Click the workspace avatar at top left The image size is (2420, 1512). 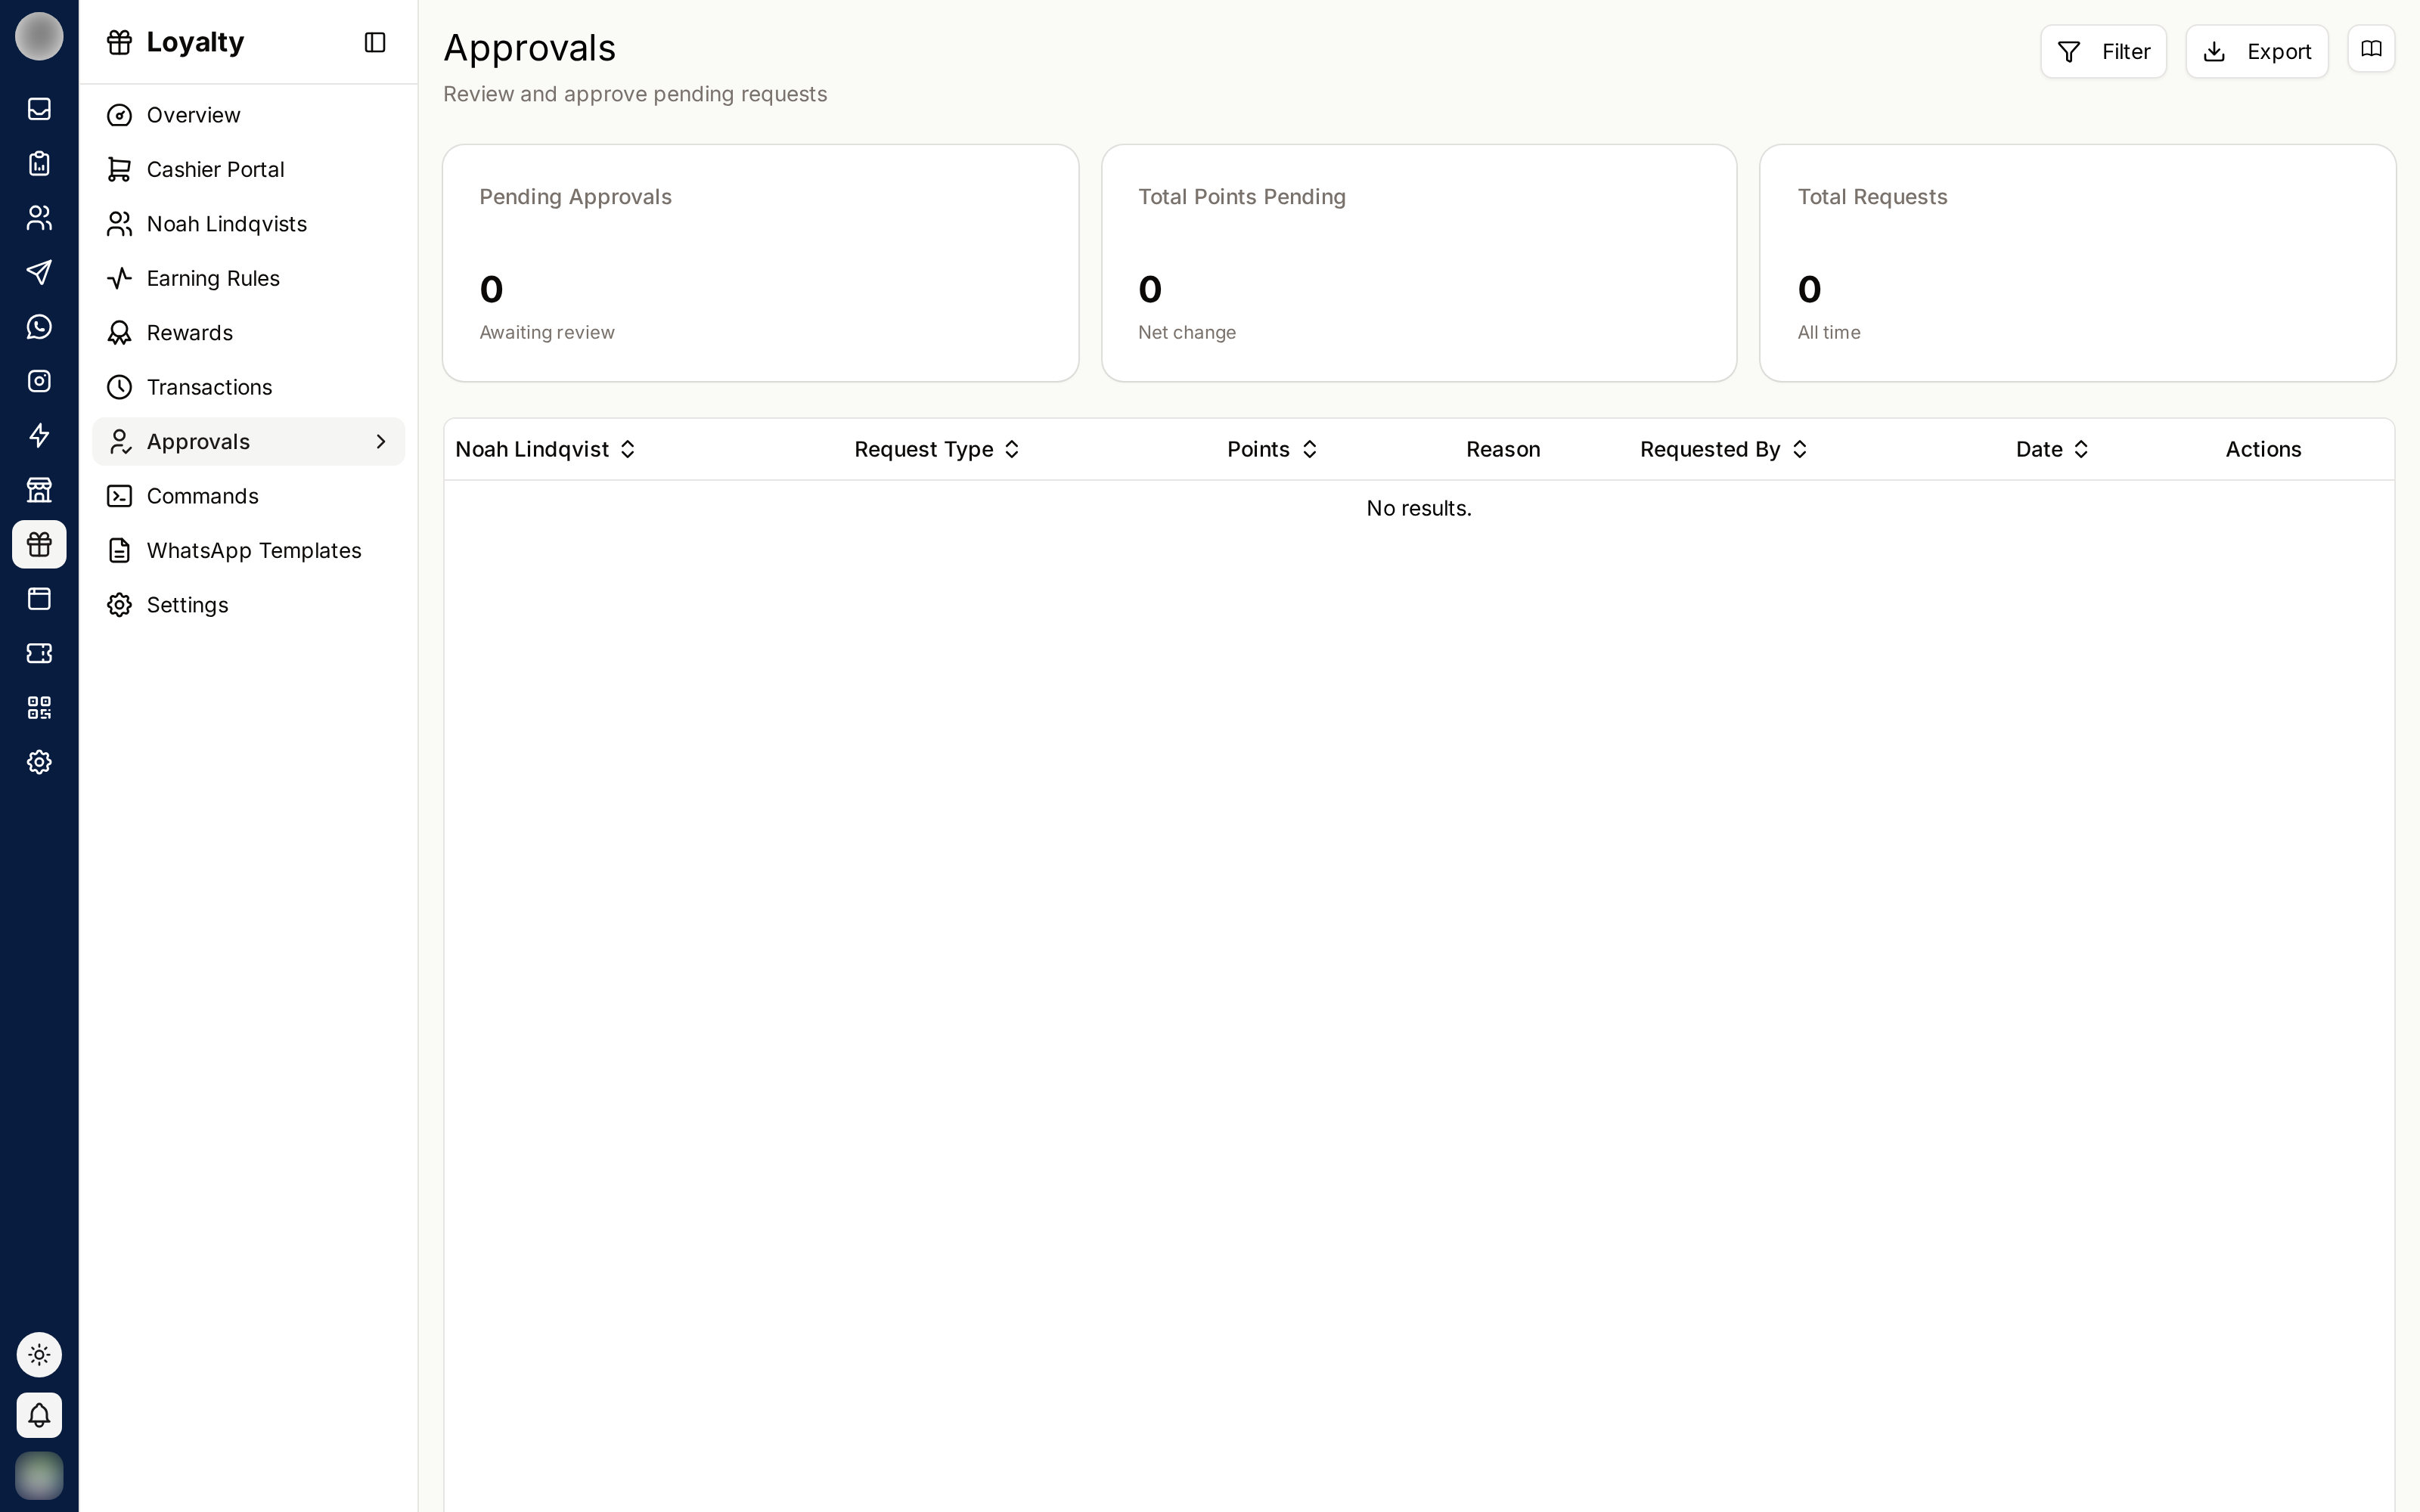click(x=39, y=36)
